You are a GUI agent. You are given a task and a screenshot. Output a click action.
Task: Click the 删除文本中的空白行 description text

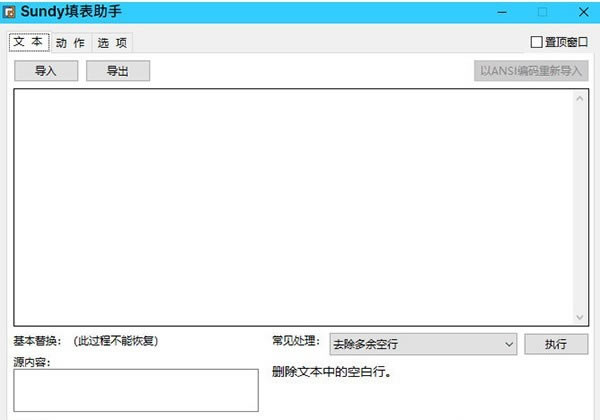click(331, 373)
